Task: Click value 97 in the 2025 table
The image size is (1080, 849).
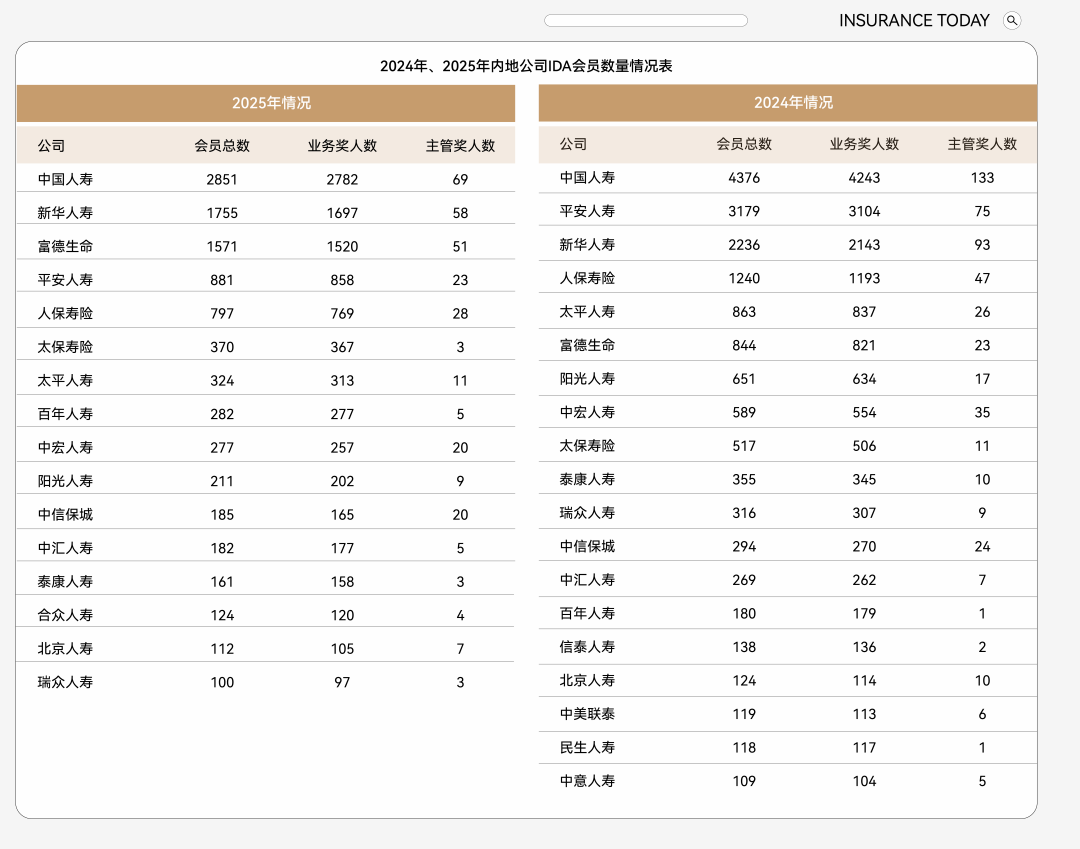Action: coord(342,682)
